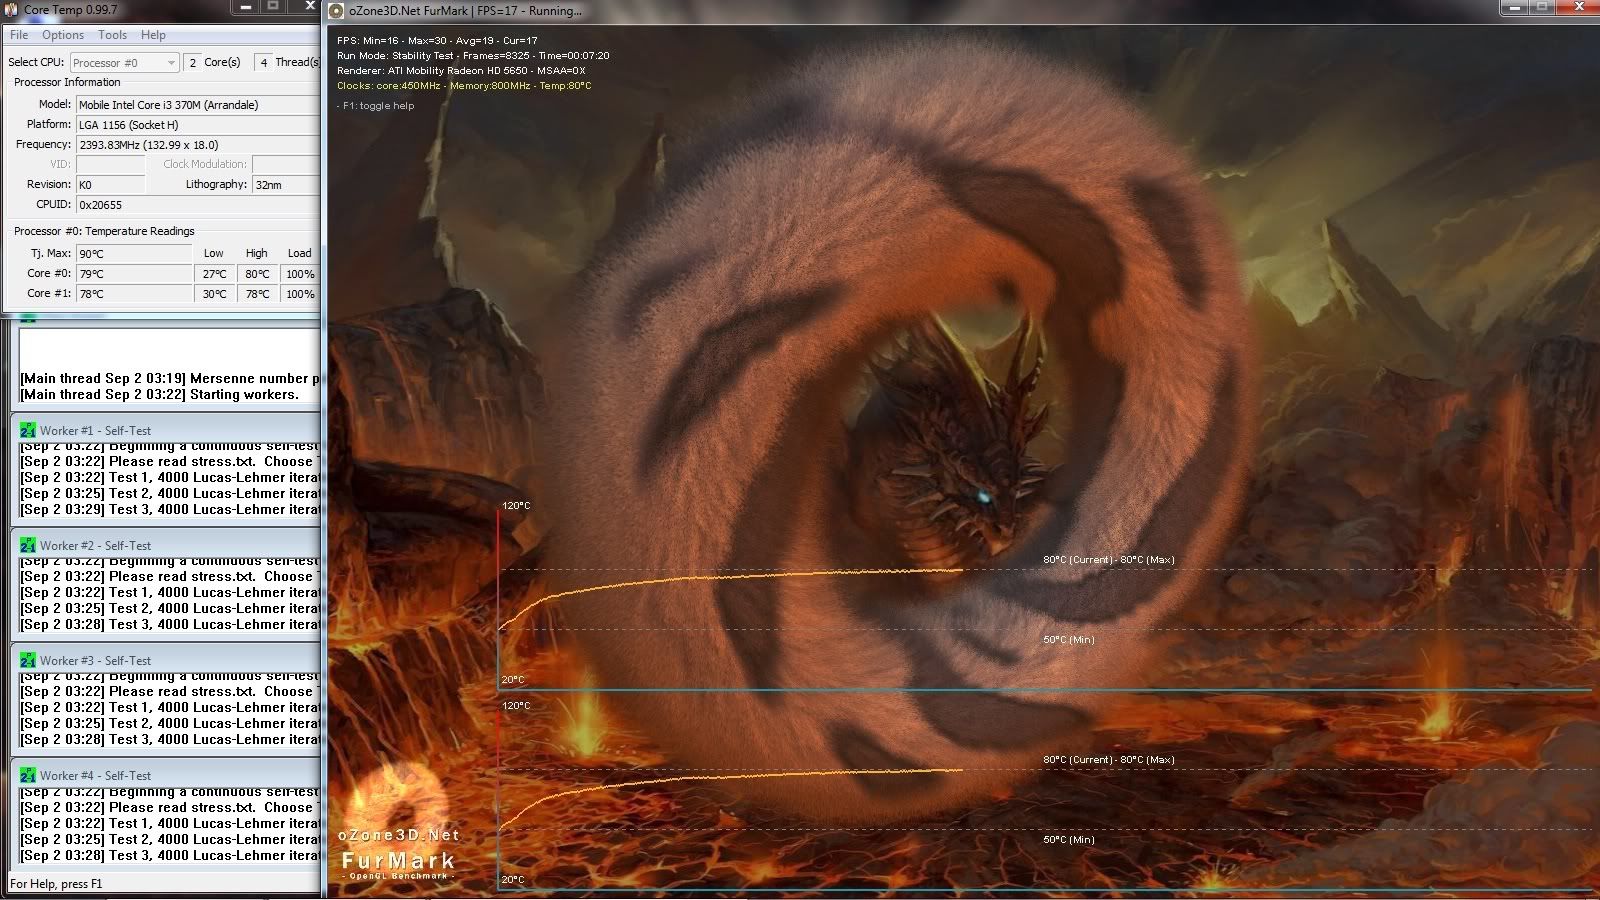Click the lower graph '50°C (Min)' label

(x=1069, y=840)
